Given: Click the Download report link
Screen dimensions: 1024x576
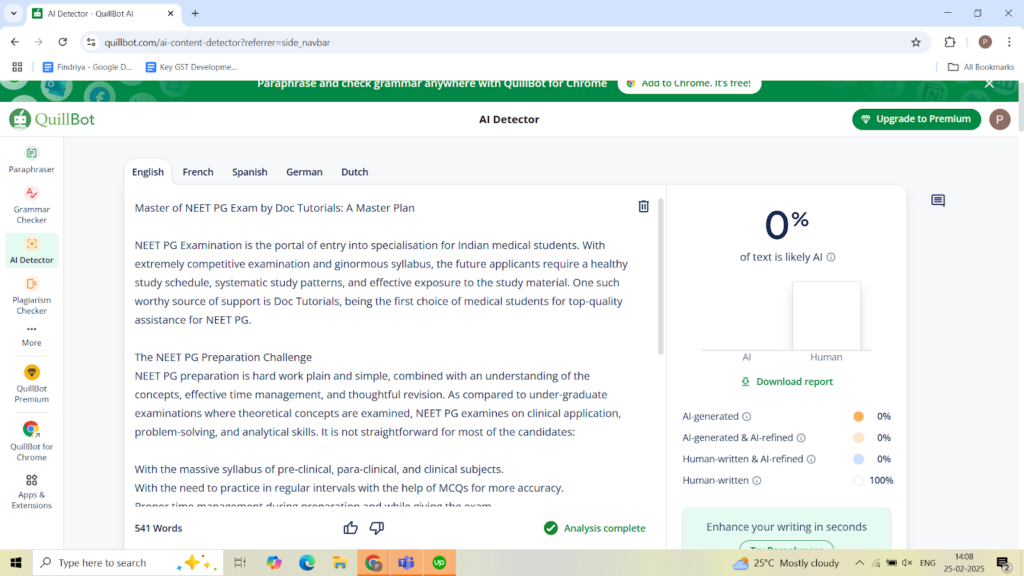Looking at the screenshot, I should pos(786,382).
